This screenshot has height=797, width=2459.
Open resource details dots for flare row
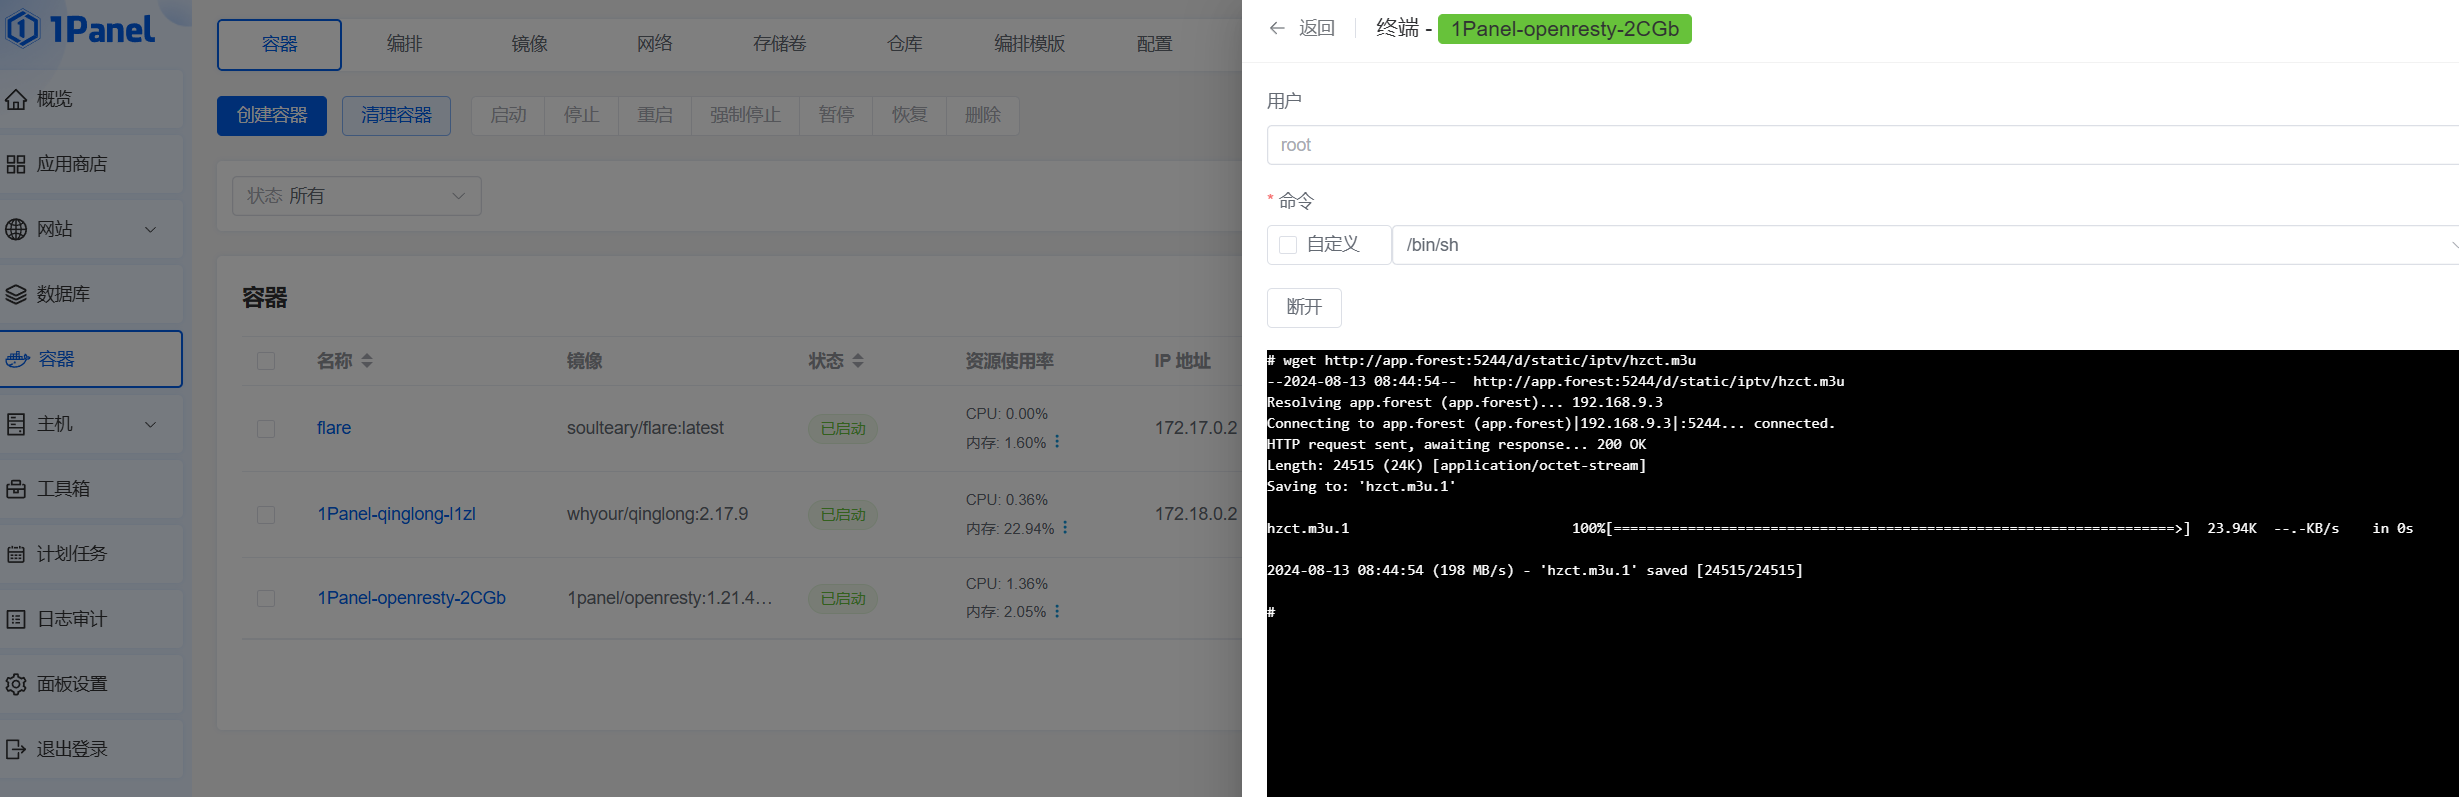1057,441
